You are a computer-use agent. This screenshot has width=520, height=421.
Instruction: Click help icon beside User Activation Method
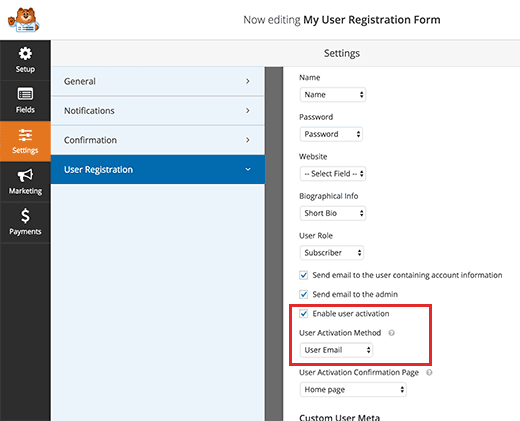coord(392,333)
